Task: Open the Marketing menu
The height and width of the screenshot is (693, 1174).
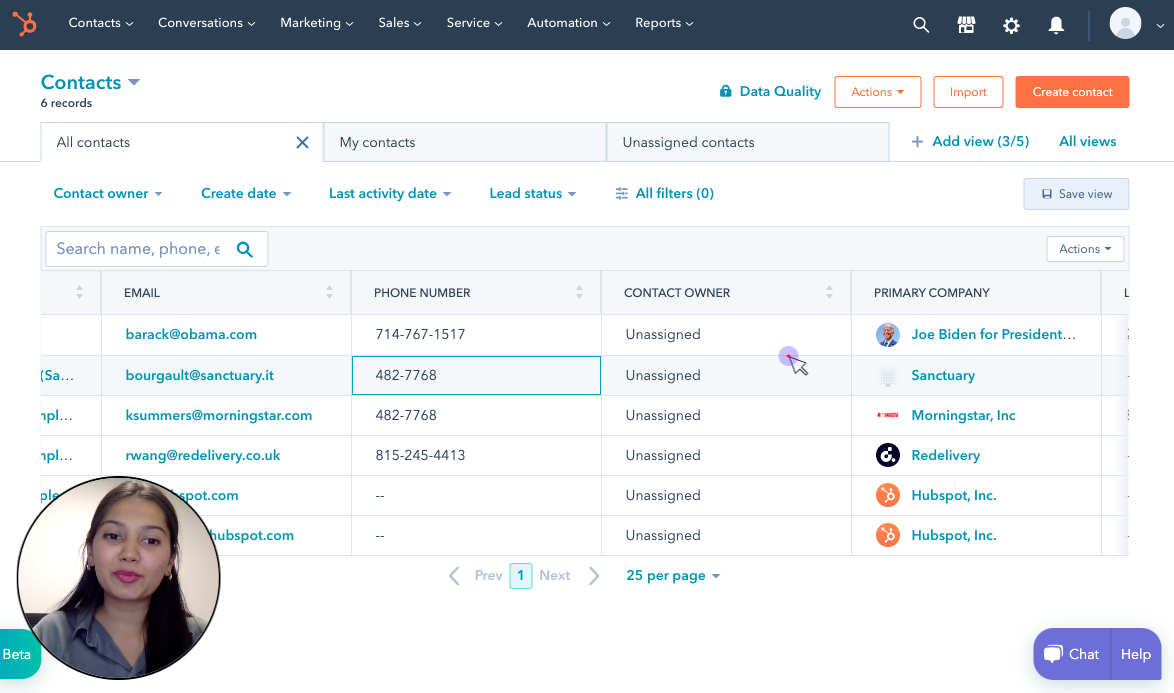Action: [316, 23]
